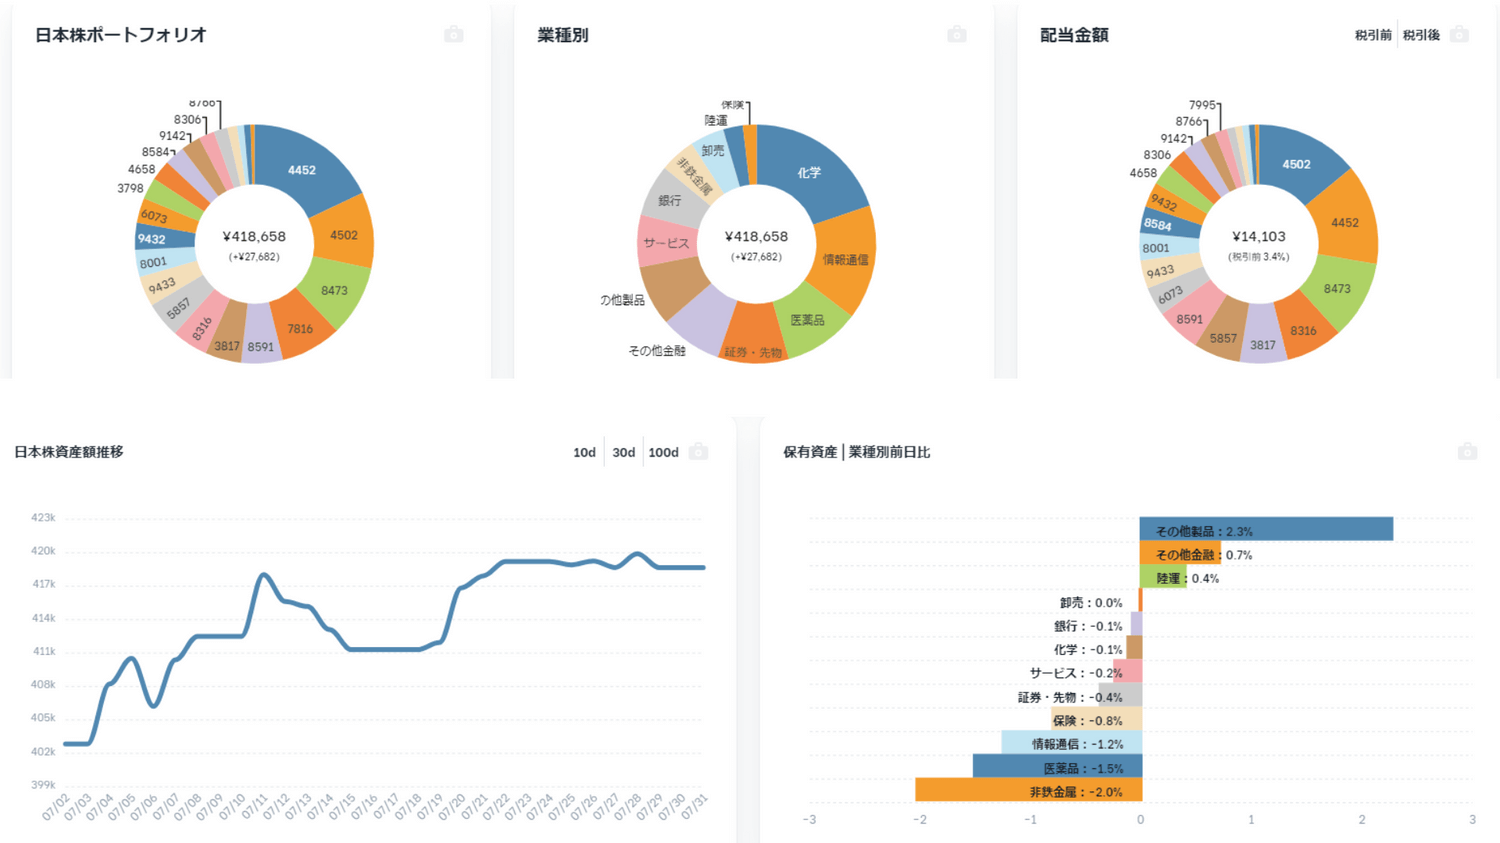Click the 4502 segment in the dividend donut

(x=1296, y=164)
